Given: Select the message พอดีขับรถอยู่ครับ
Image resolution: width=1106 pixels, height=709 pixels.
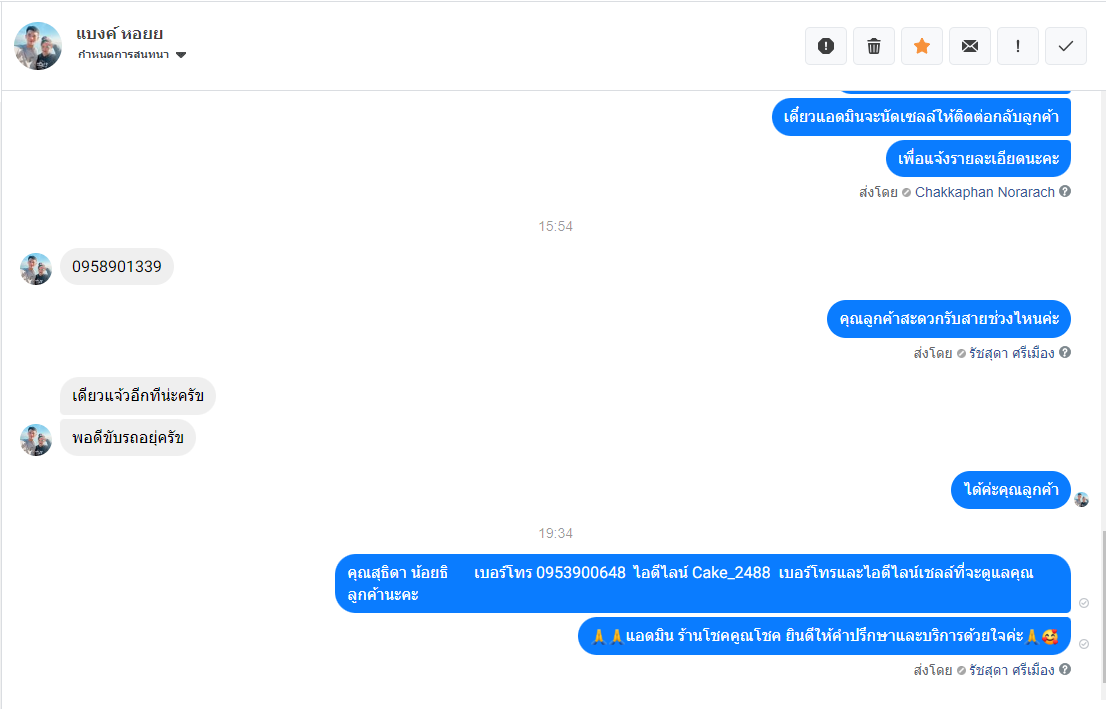Looking at the screenshot, I should click(128, 437).
